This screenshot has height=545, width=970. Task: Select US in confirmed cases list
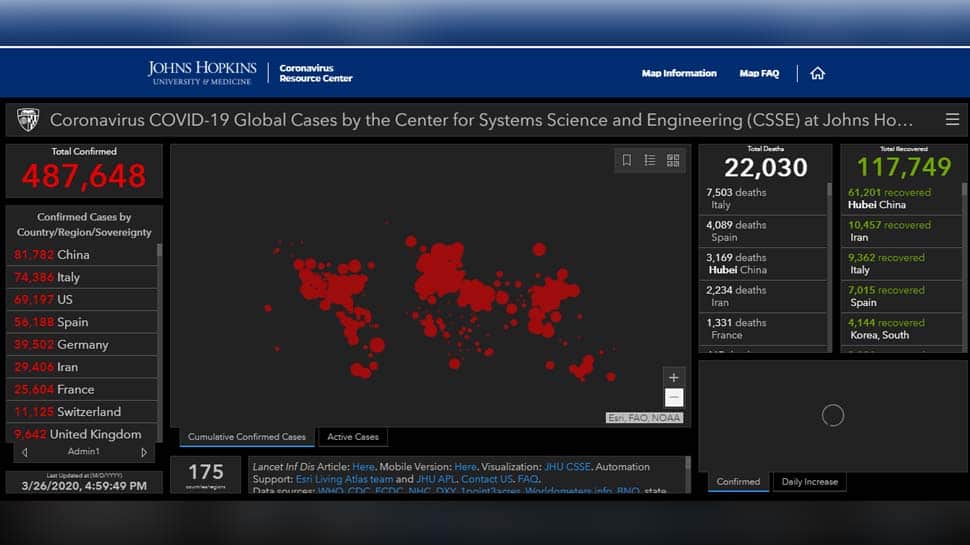coord(81,299)
